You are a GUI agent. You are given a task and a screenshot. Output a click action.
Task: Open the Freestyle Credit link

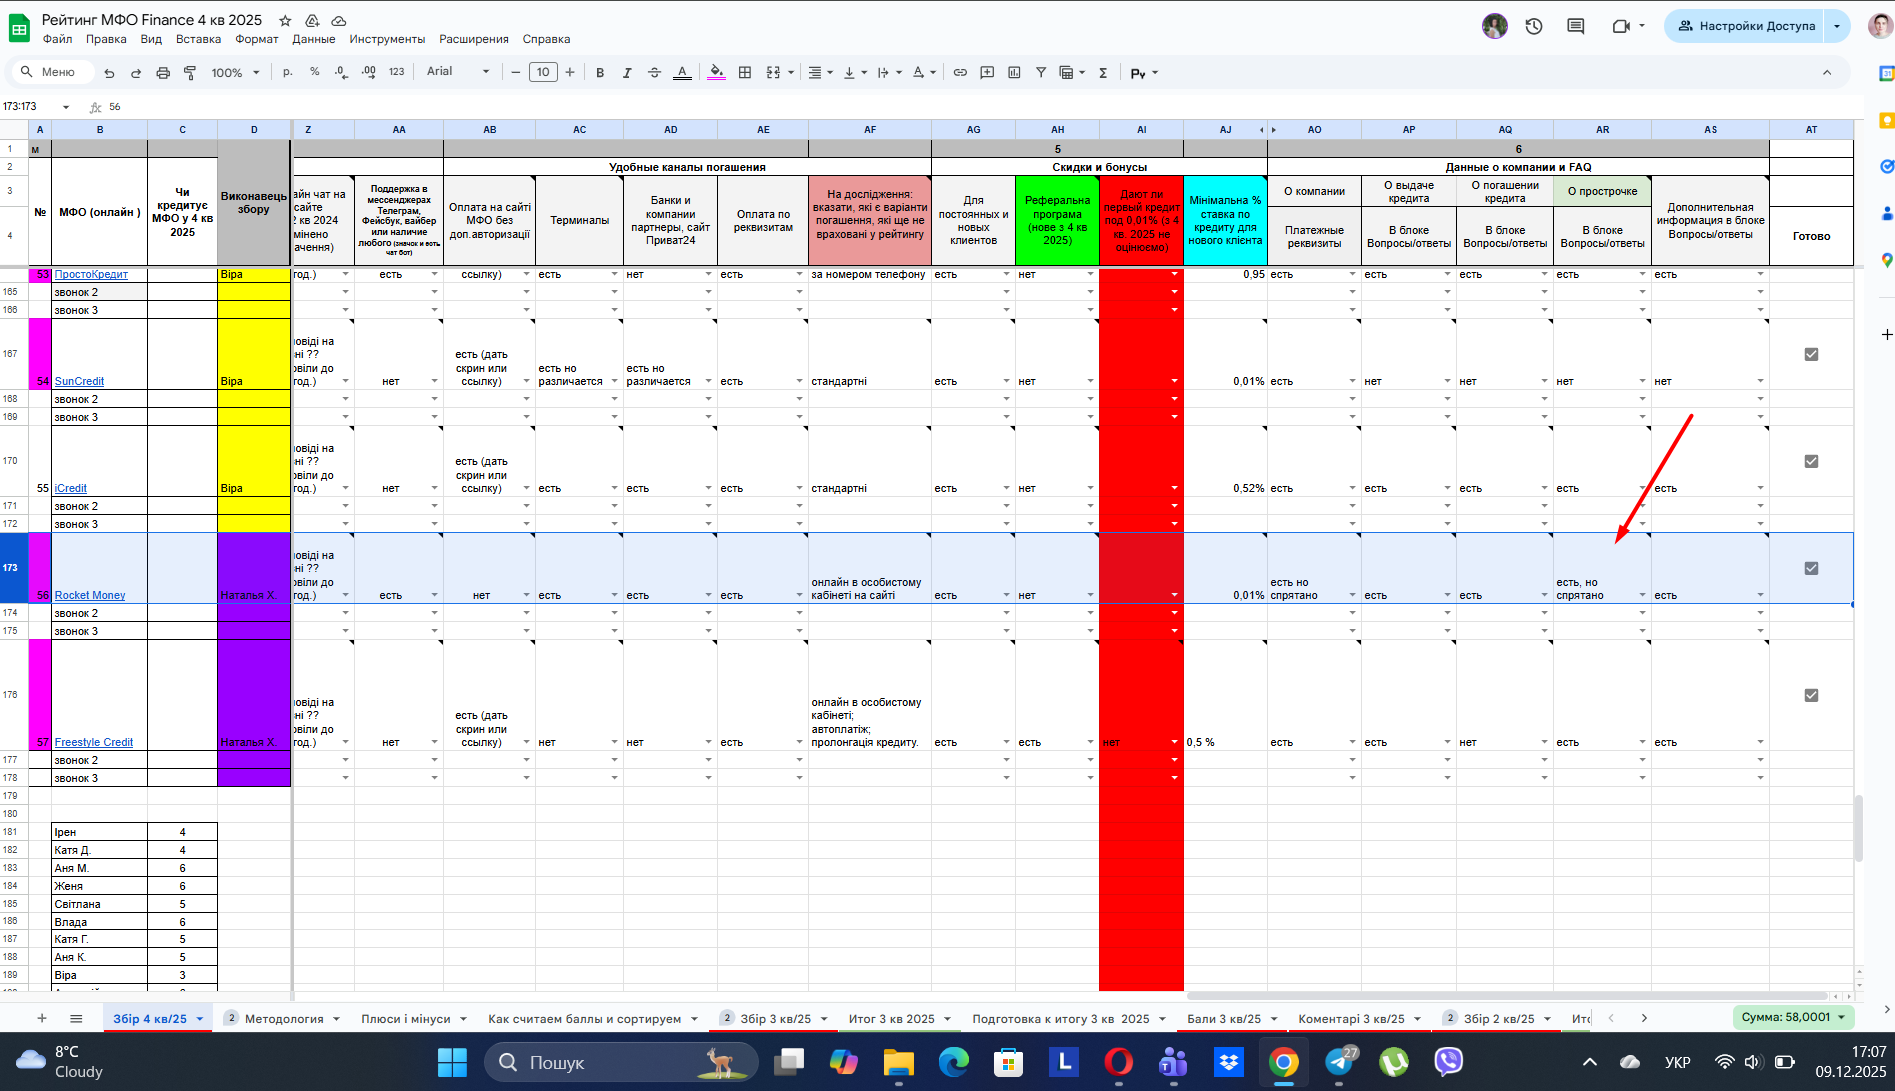(94, 743)
